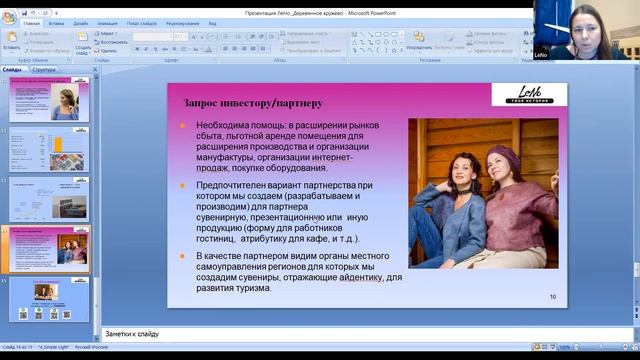Click Восстановить in the Slides group

click(111, 42)
